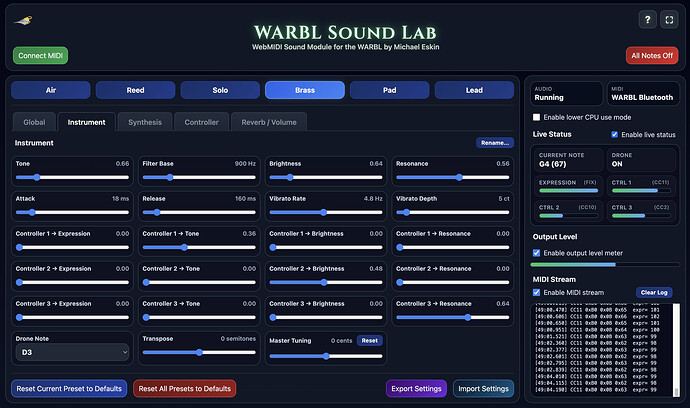Click the CTRL 3 (CC2) meter

point(641,211)
